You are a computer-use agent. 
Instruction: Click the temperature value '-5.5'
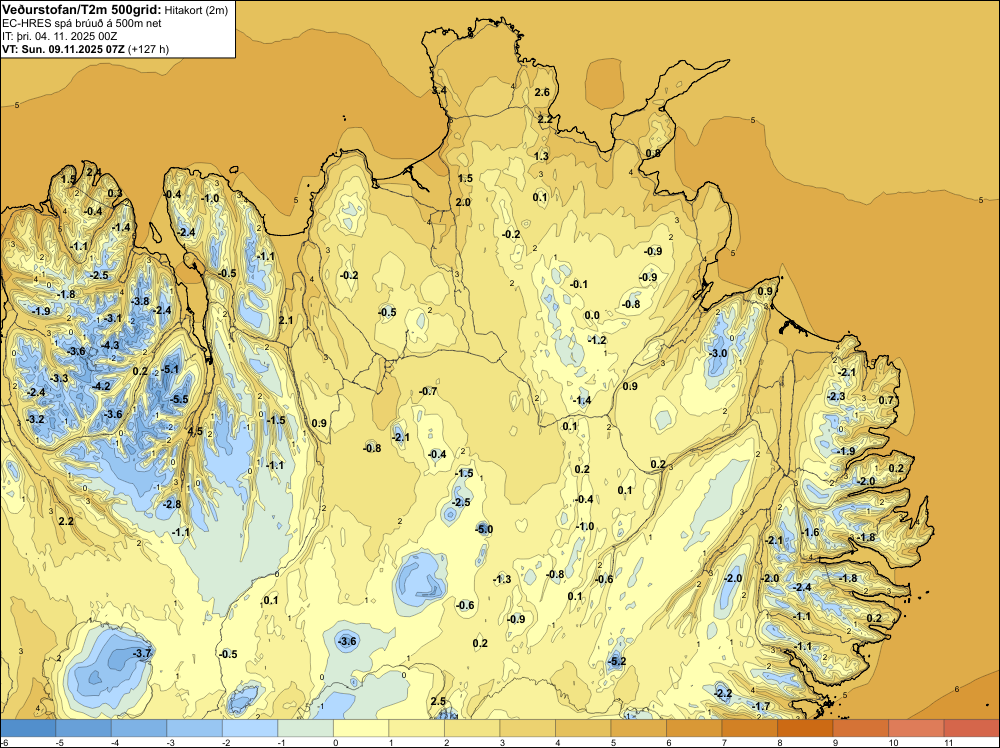click(x=180, y=399)
